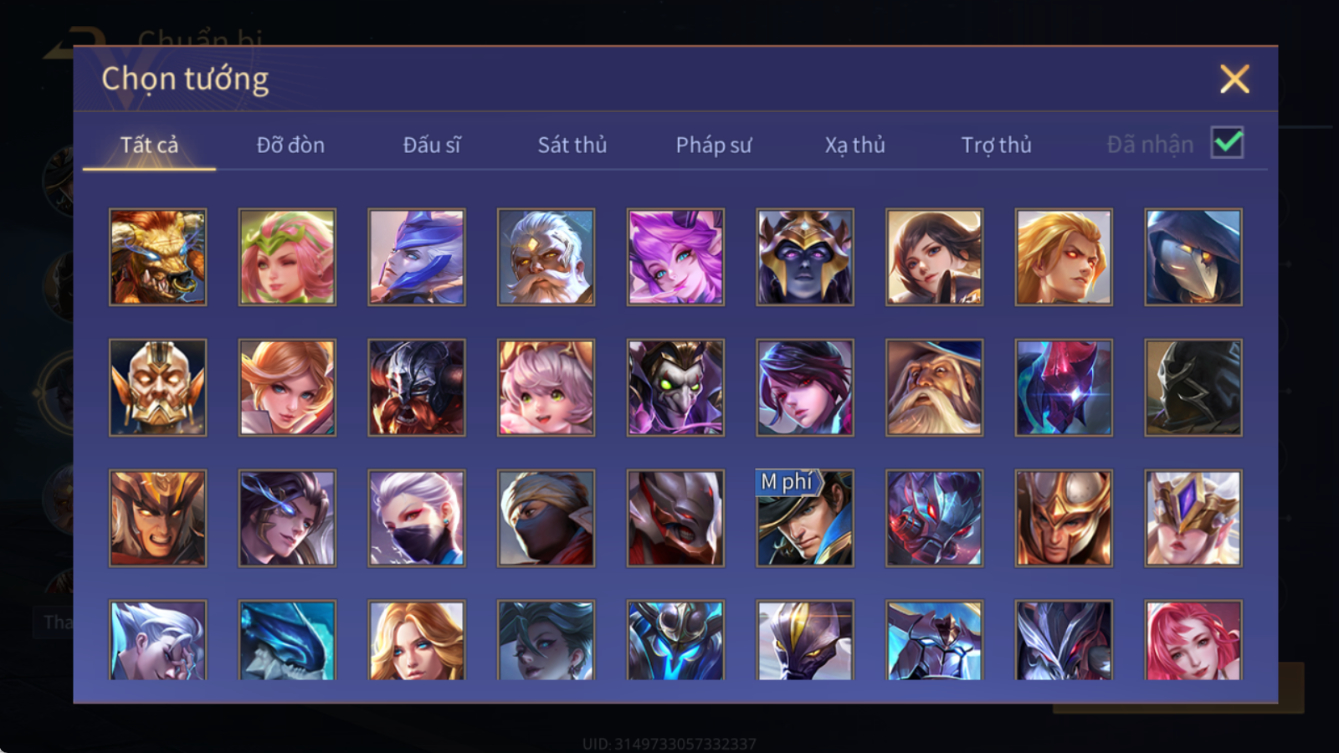Pick the pink-haired girl with horns

546,387
